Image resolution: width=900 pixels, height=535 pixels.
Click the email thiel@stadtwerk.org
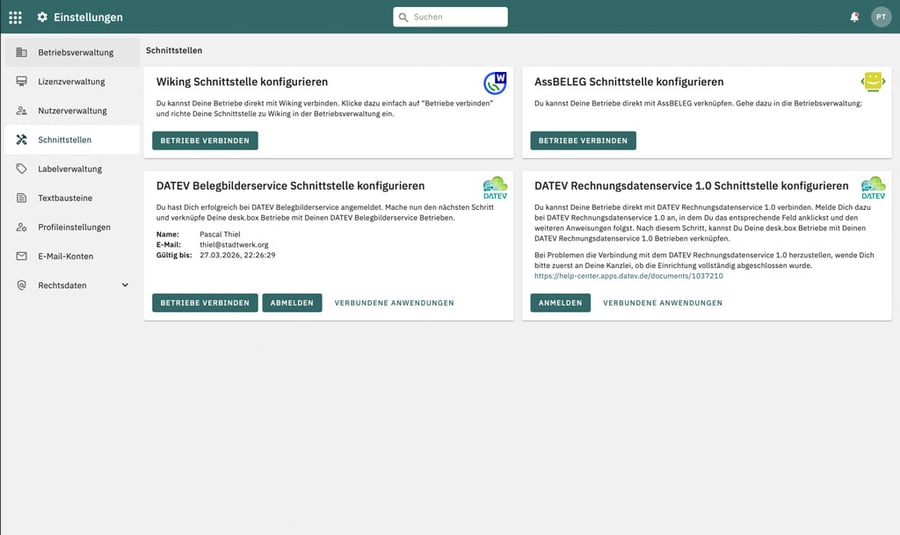(234, 245)
